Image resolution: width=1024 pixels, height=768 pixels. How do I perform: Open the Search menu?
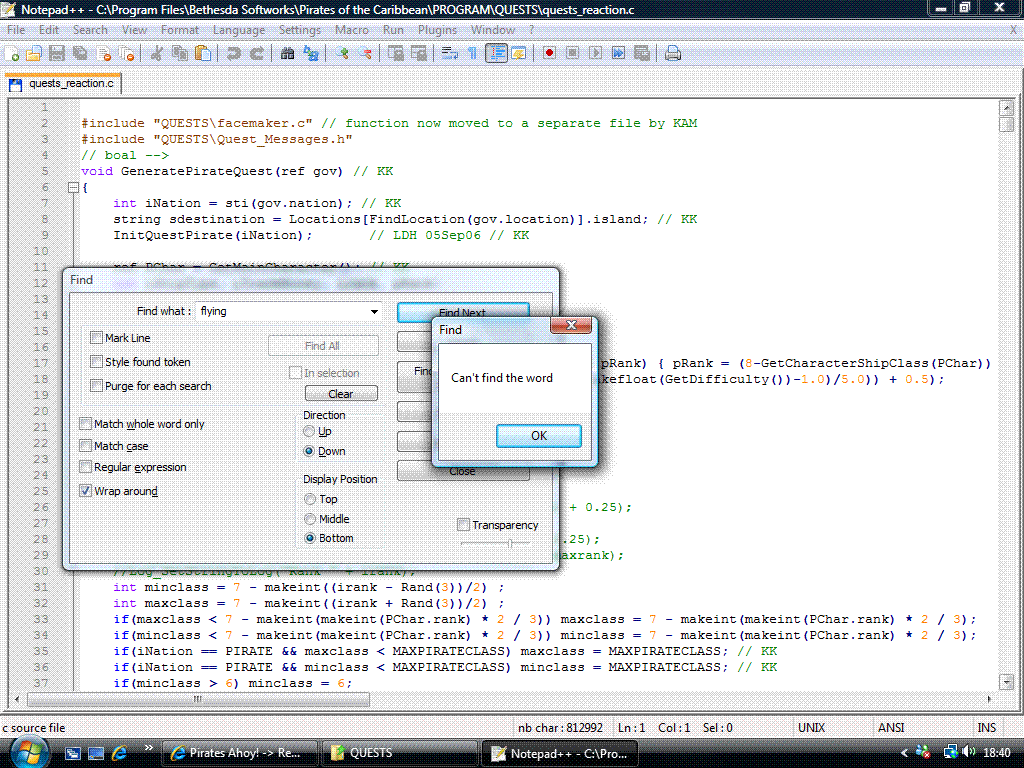tap(90, 30)
